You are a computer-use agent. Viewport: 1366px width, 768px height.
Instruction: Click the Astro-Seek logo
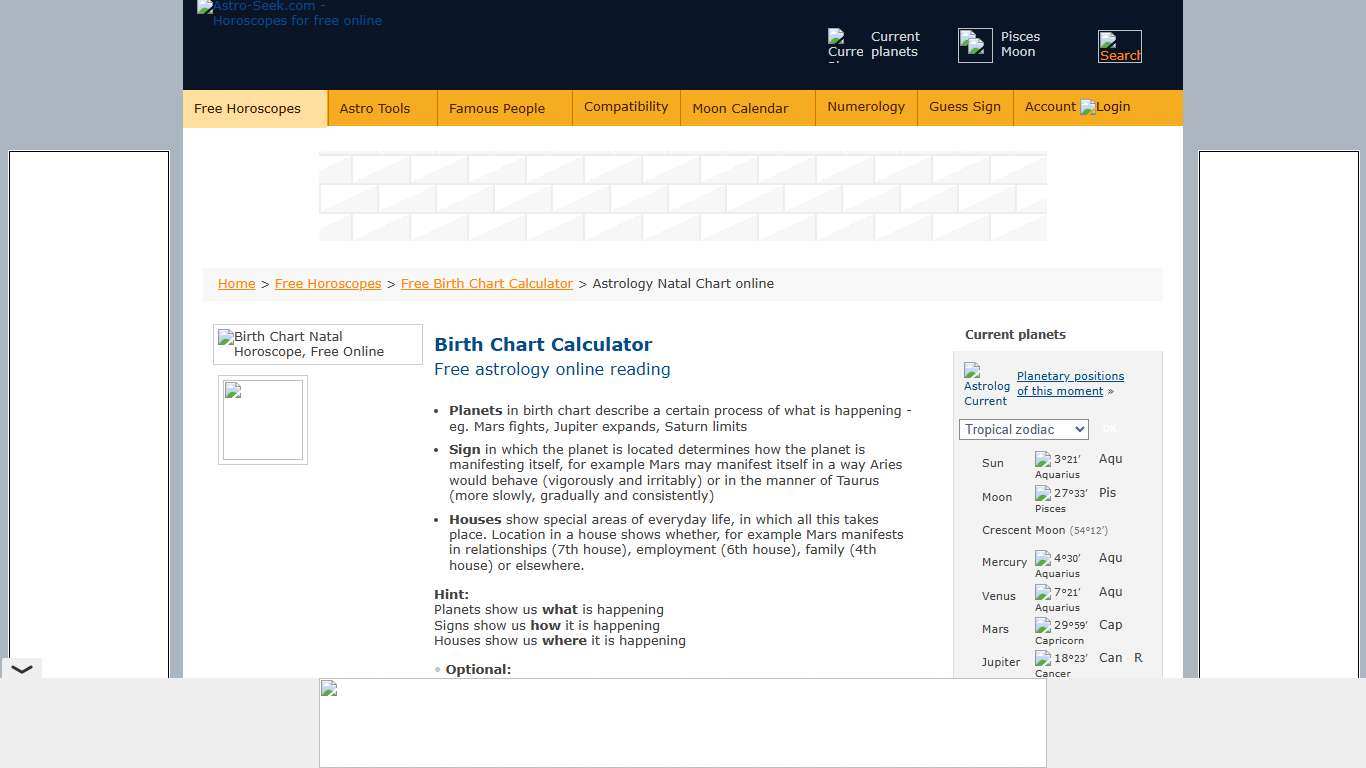point(288,14)
